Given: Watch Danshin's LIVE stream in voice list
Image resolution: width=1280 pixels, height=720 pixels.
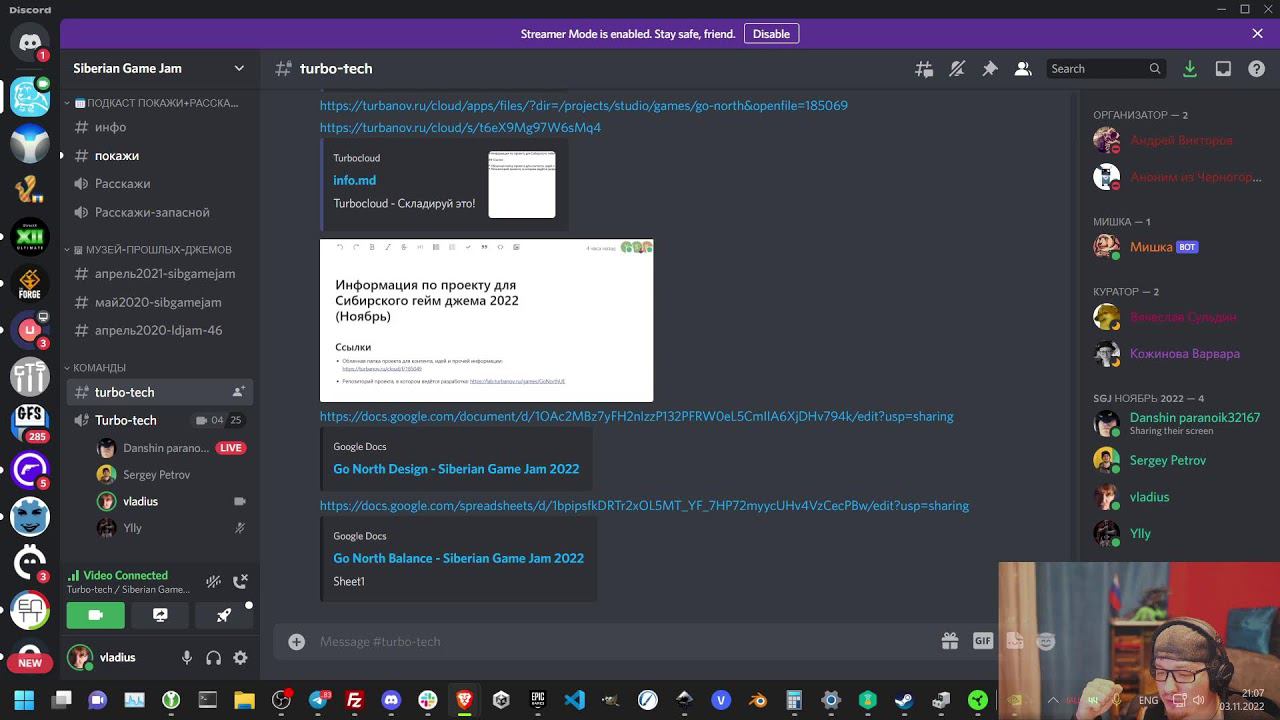Looking at the screenshot, I should pyautogui.click(x=231, y=448).
